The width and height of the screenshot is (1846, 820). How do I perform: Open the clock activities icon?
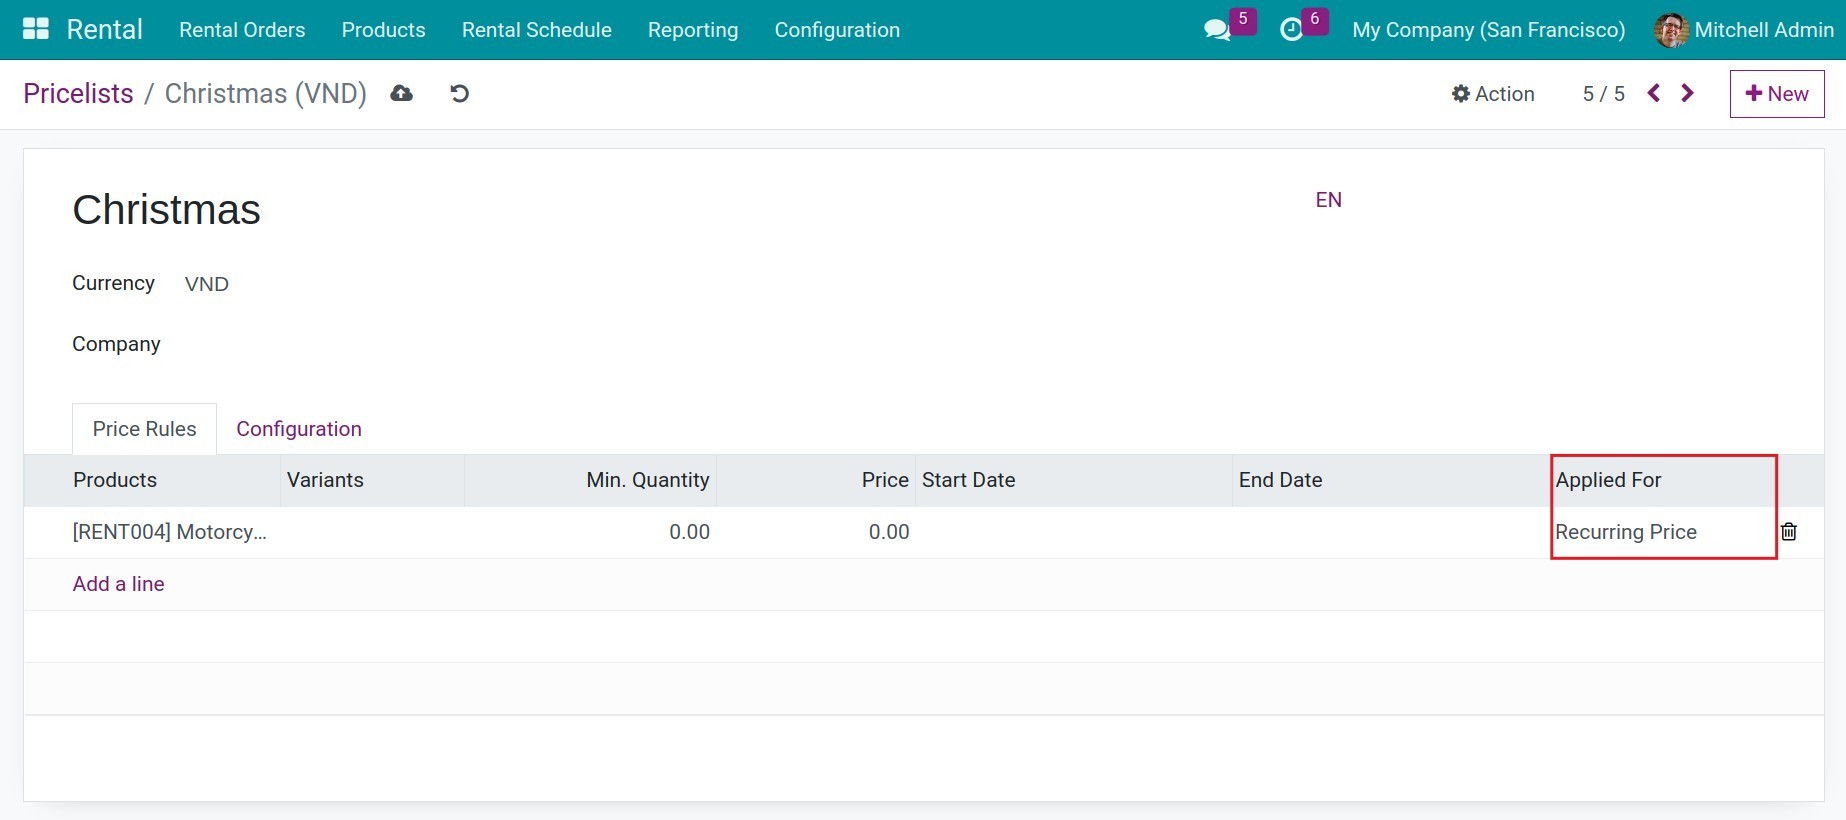[1292, 30]
